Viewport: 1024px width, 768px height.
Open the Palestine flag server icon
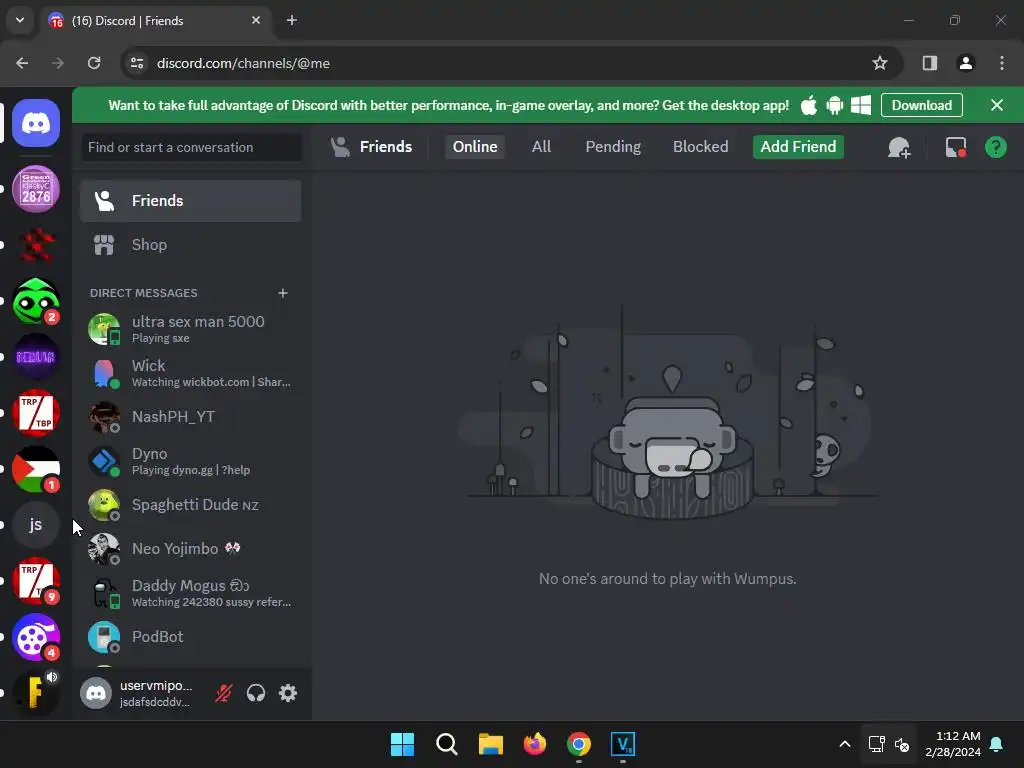point(36,469)
